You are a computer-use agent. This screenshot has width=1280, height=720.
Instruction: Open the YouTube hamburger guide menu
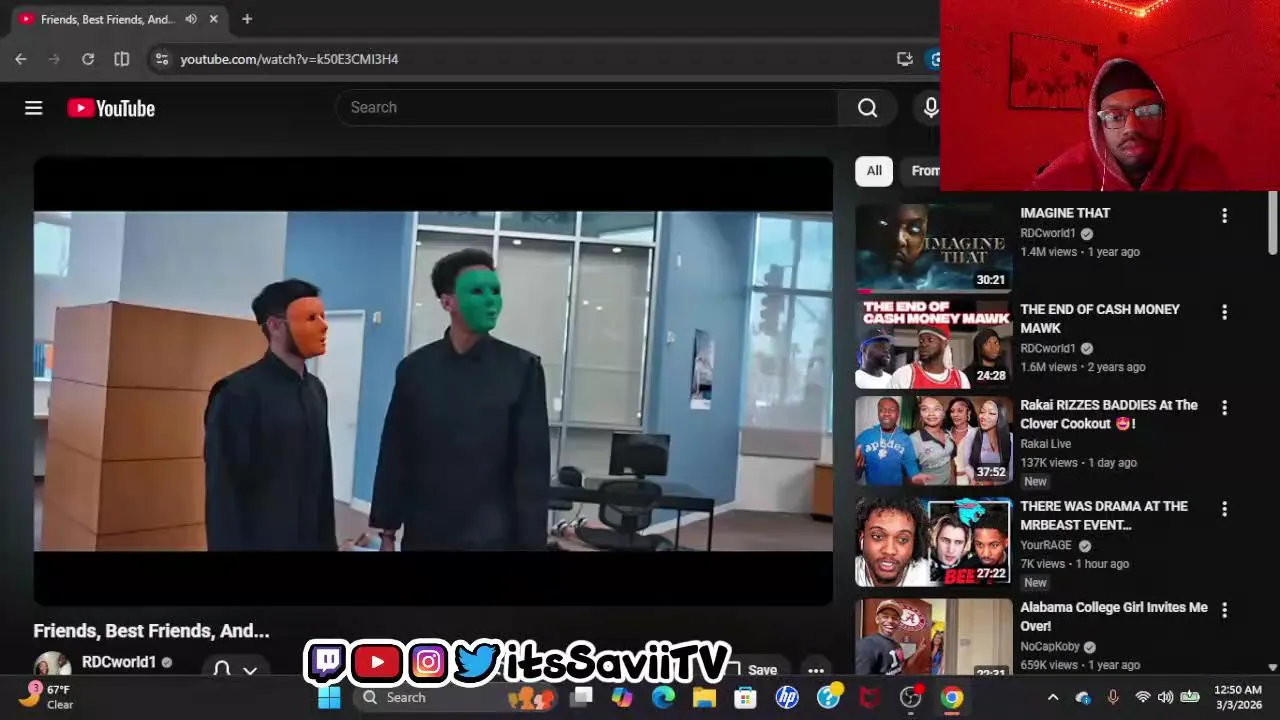(x=34, y=108)
